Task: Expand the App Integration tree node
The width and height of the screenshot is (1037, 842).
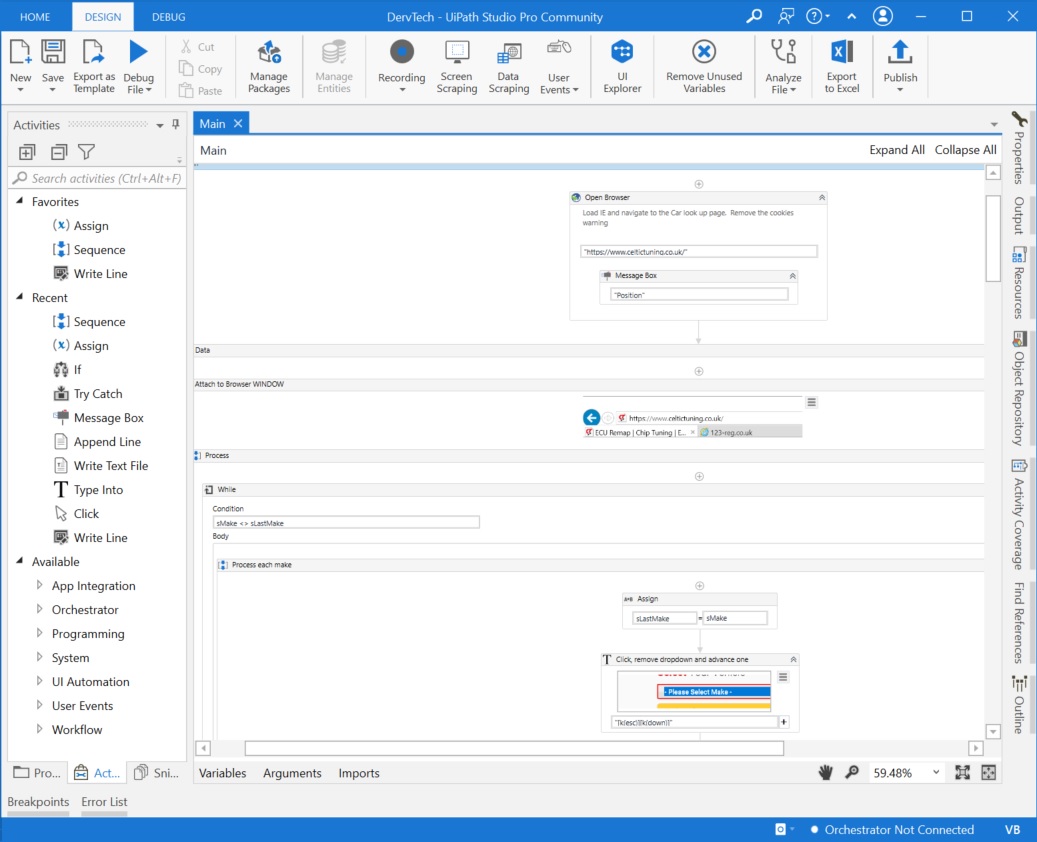Action: tap(40, 585)
